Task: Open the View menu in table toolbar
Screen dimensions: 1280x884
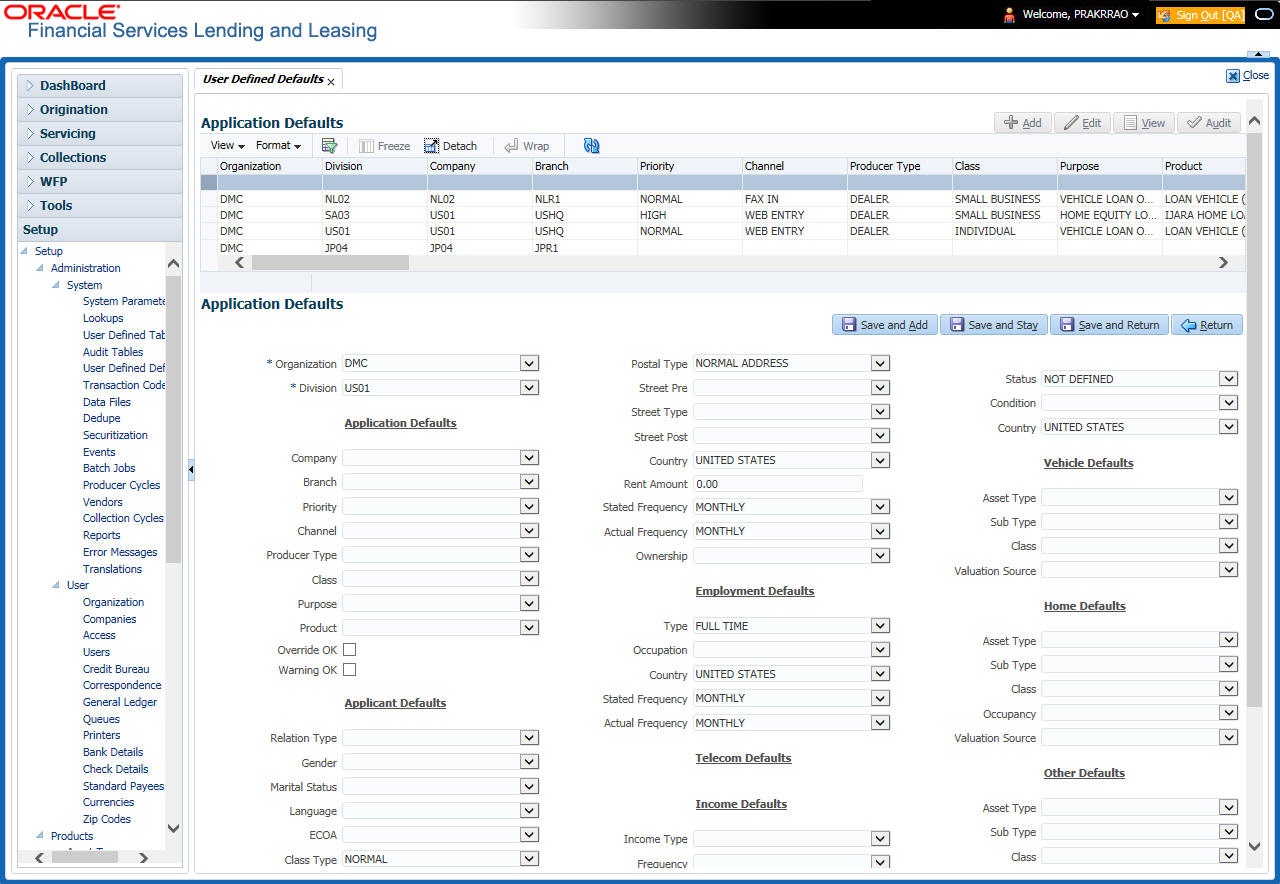Action: click(227, 146)
